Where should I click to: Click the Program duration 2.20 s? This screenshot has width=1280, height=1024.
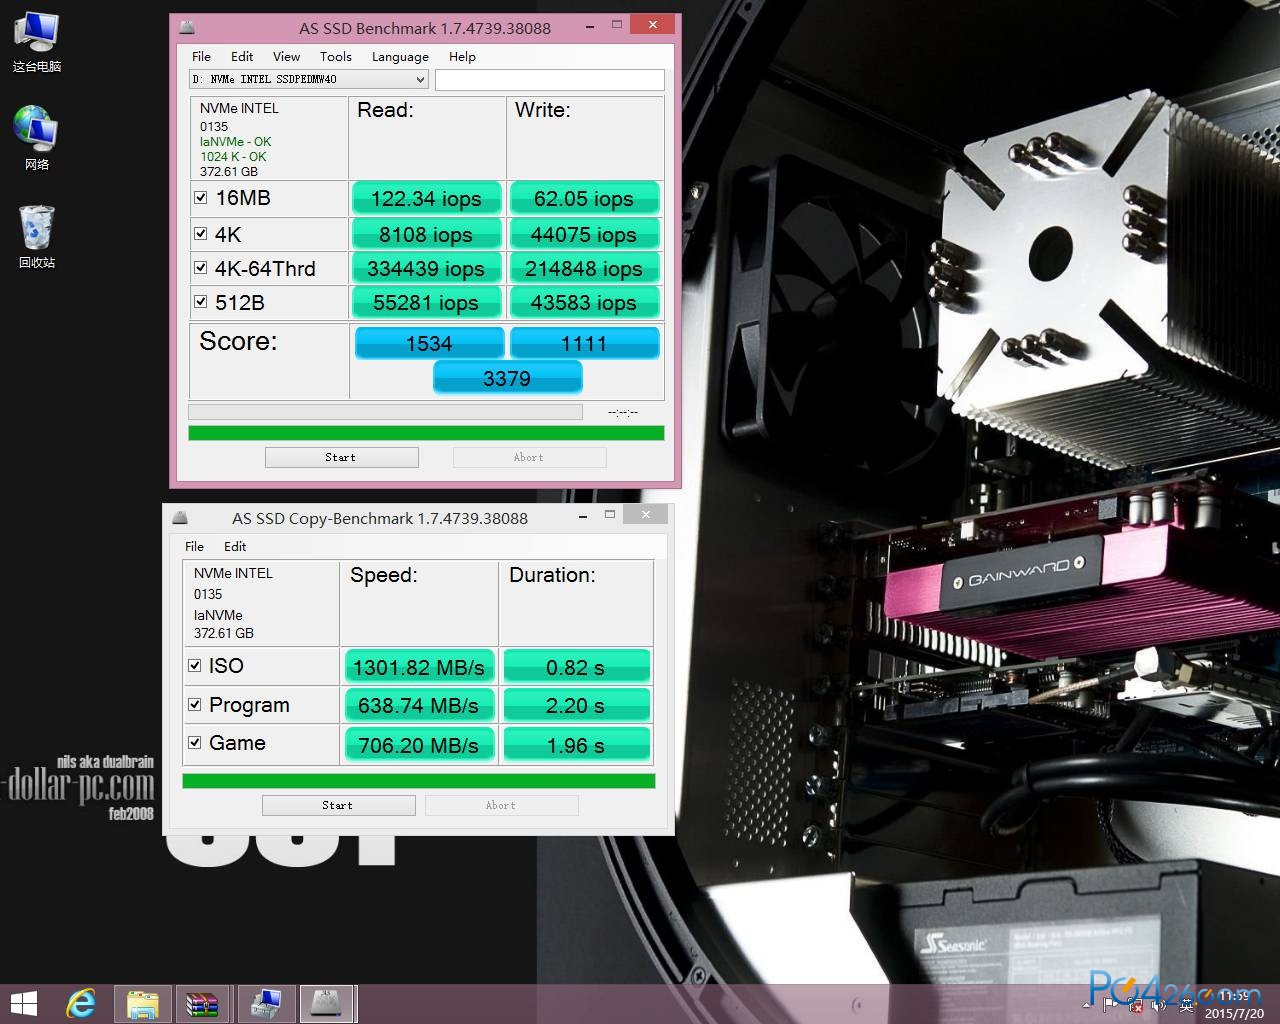(576, 705)
